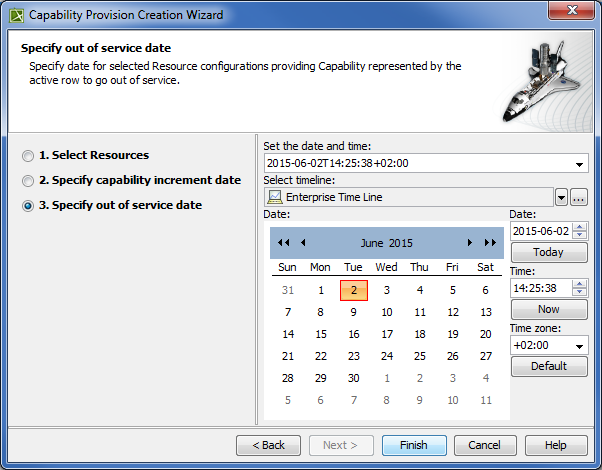This screenshot has height=470, width=602.
Task: Click the Finish button
Action: tap(414, 445)
